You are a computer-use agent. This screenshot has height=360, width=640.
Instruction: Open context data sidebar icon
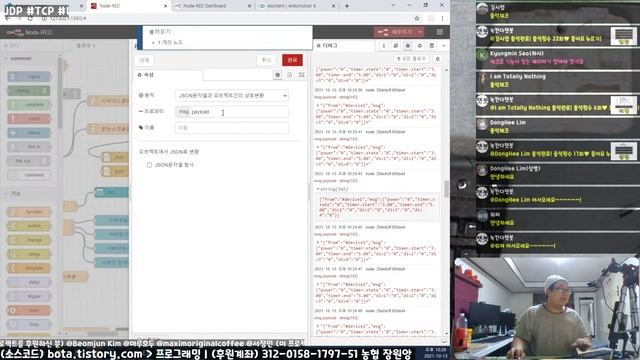click(431, 46)
